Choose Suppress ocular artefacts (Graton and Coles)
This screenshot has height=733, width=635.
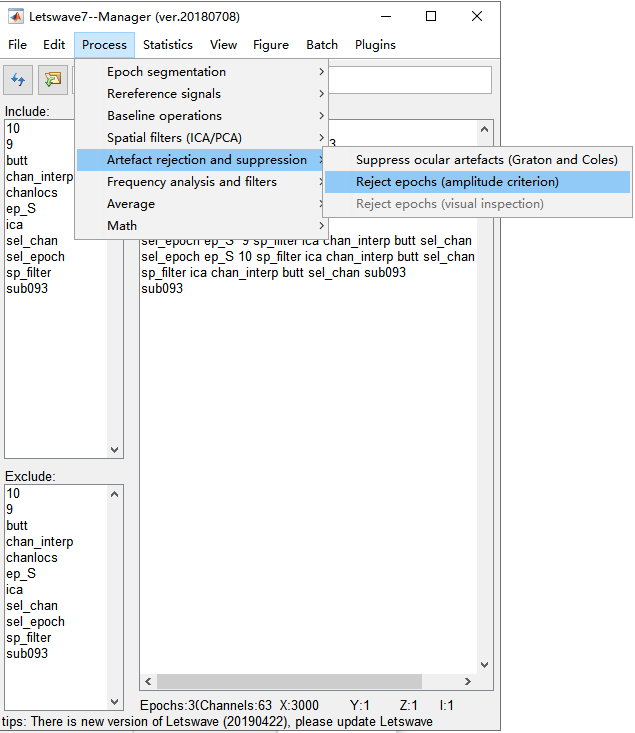[477, 160]
